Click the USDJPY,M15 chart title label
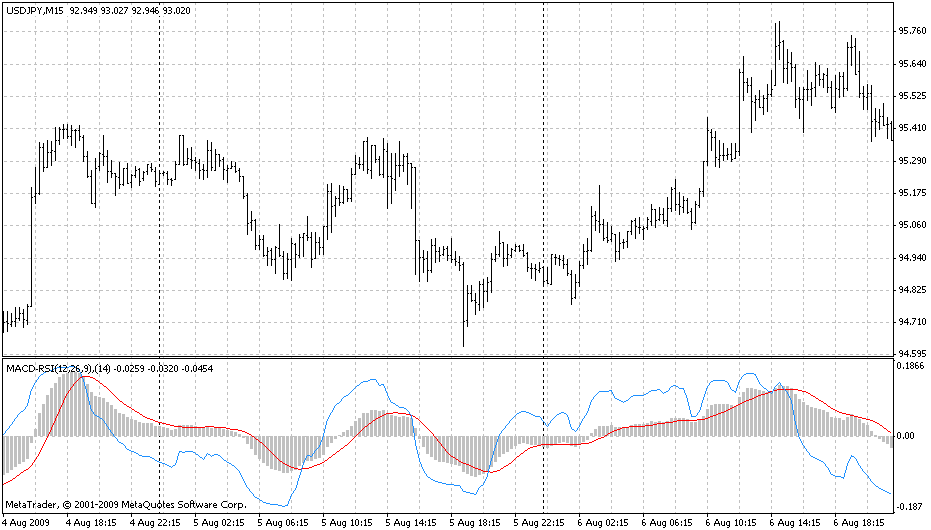Image resolution: width=931 pixels, height=530 pixels. pos(34,9)
